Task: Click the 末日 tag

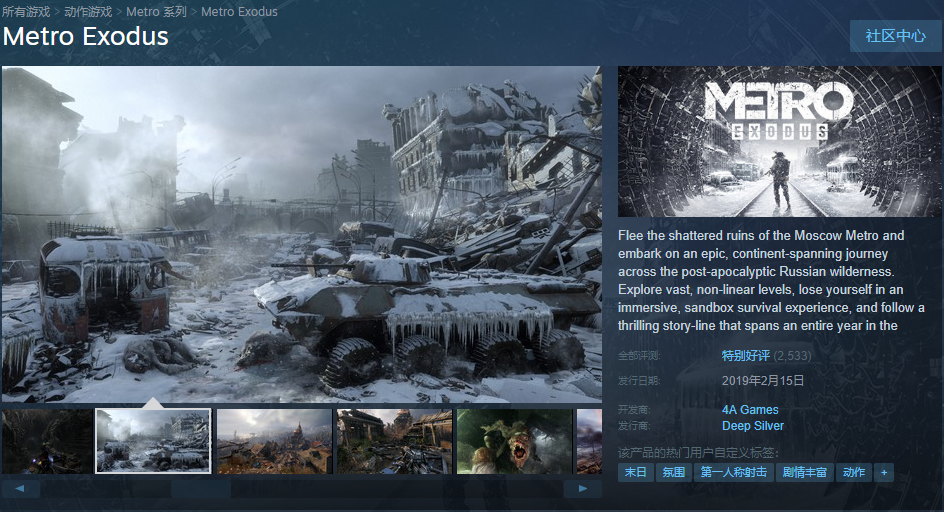Action: click(636, 472)
